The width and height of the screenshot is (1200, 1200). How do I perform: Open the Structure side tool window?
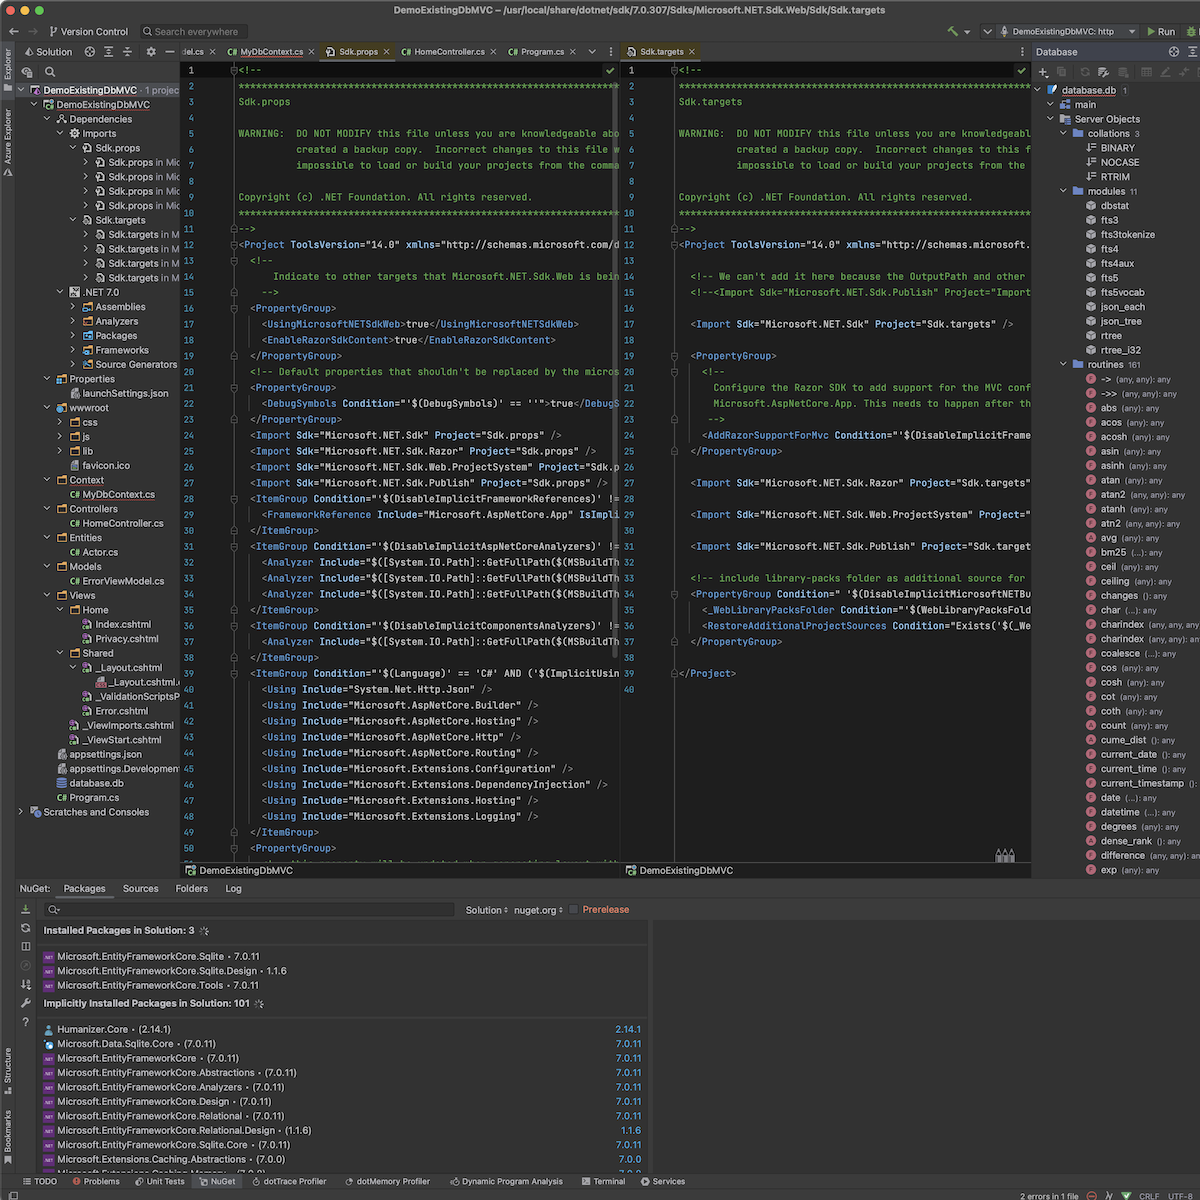(8, 1071)
